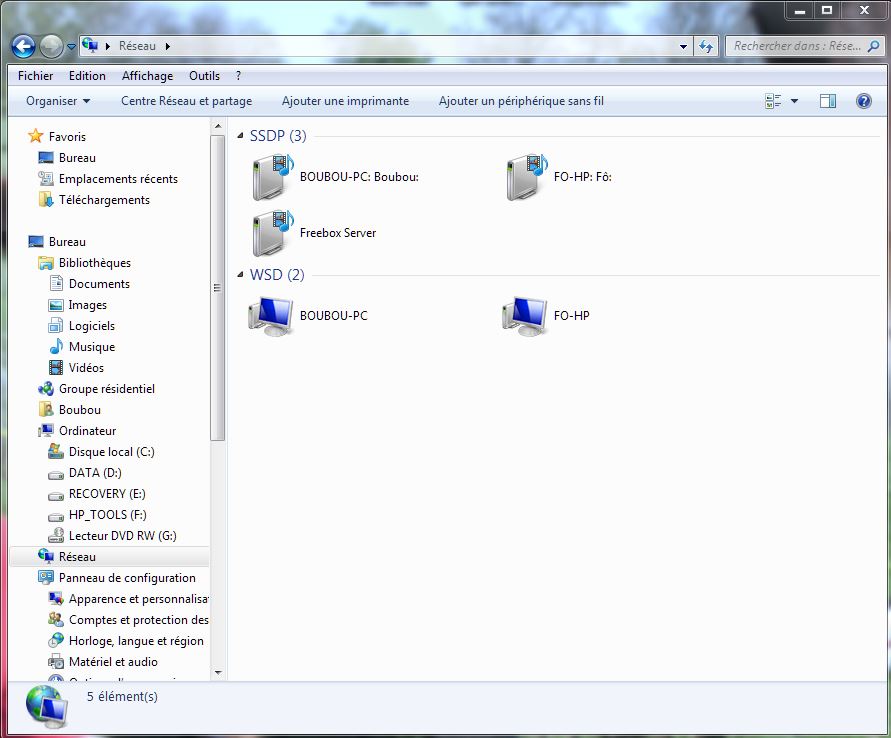The width and height of the screenshot is (891, 738).
Task: Select FO-HP: Fô: media device
Action: 559,177
